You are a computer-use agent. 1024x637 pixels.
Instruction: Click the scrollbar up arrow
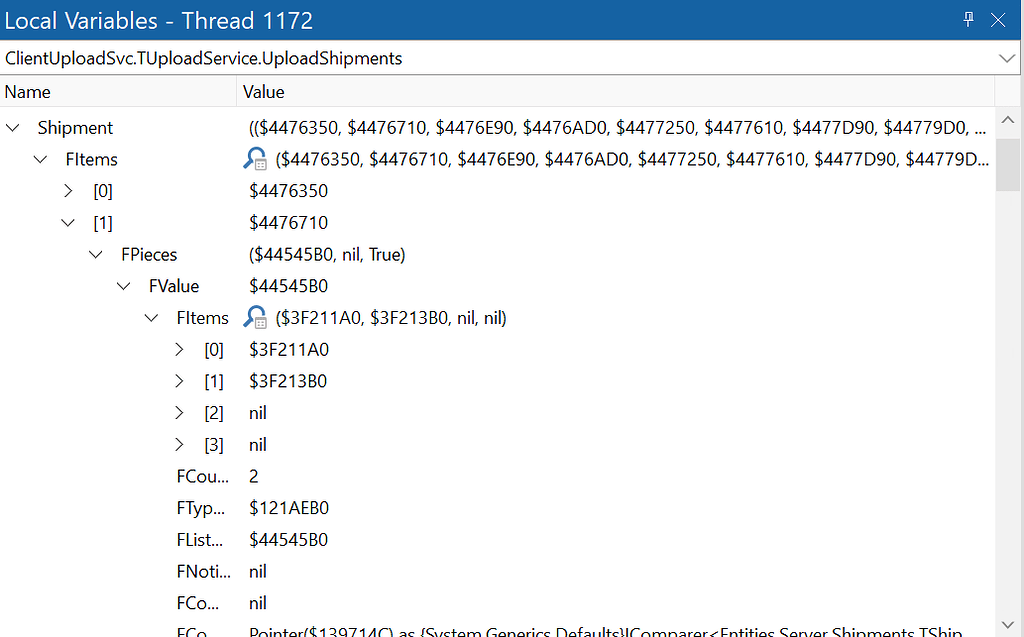pyautogui.click(x=1008, y=120)
